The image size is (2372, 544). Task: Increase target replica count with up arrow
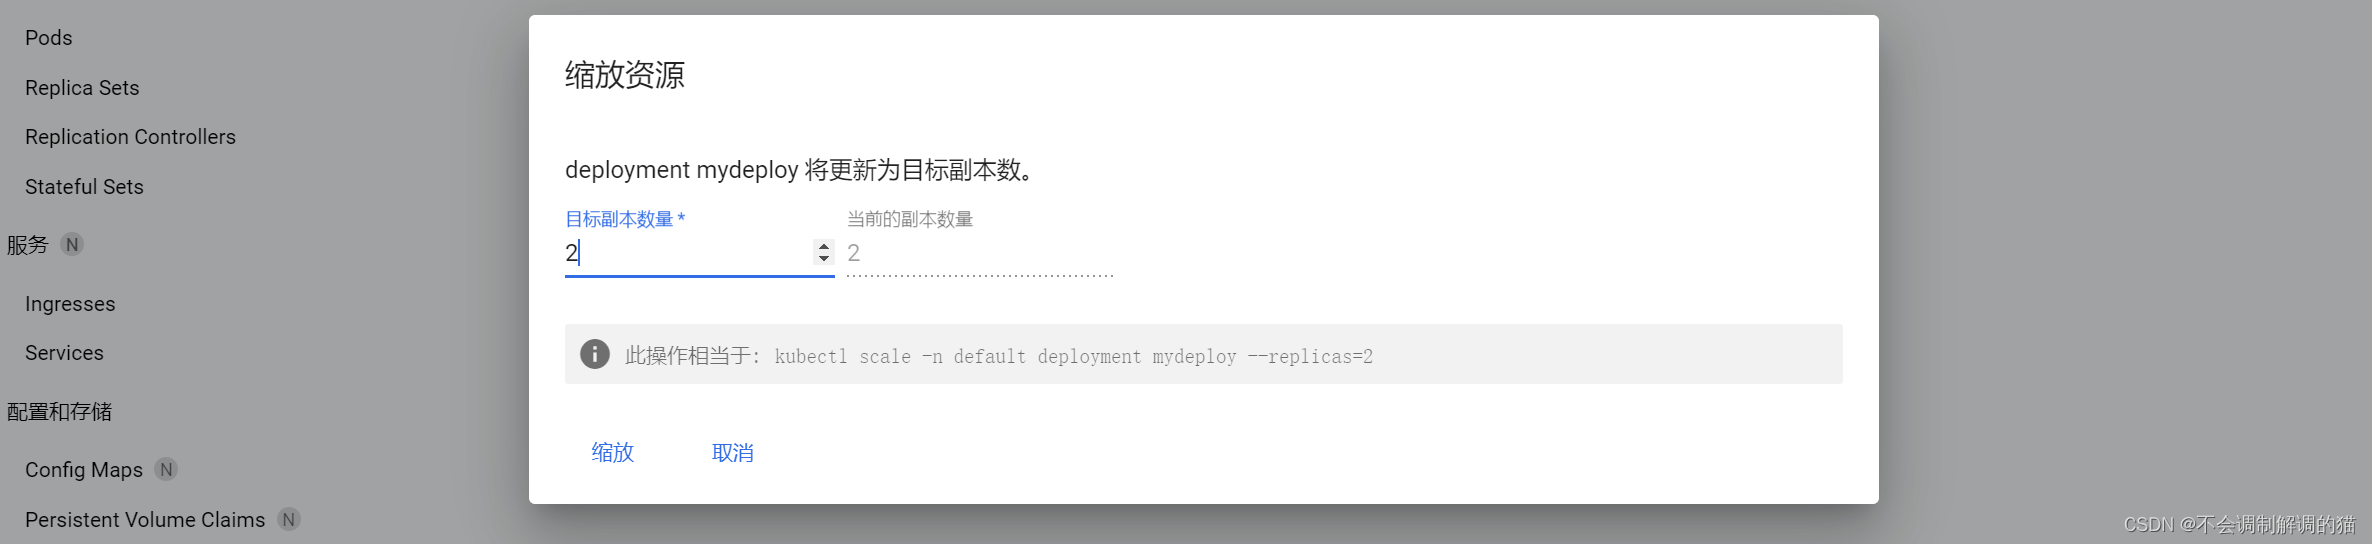(x=824, y=246)
